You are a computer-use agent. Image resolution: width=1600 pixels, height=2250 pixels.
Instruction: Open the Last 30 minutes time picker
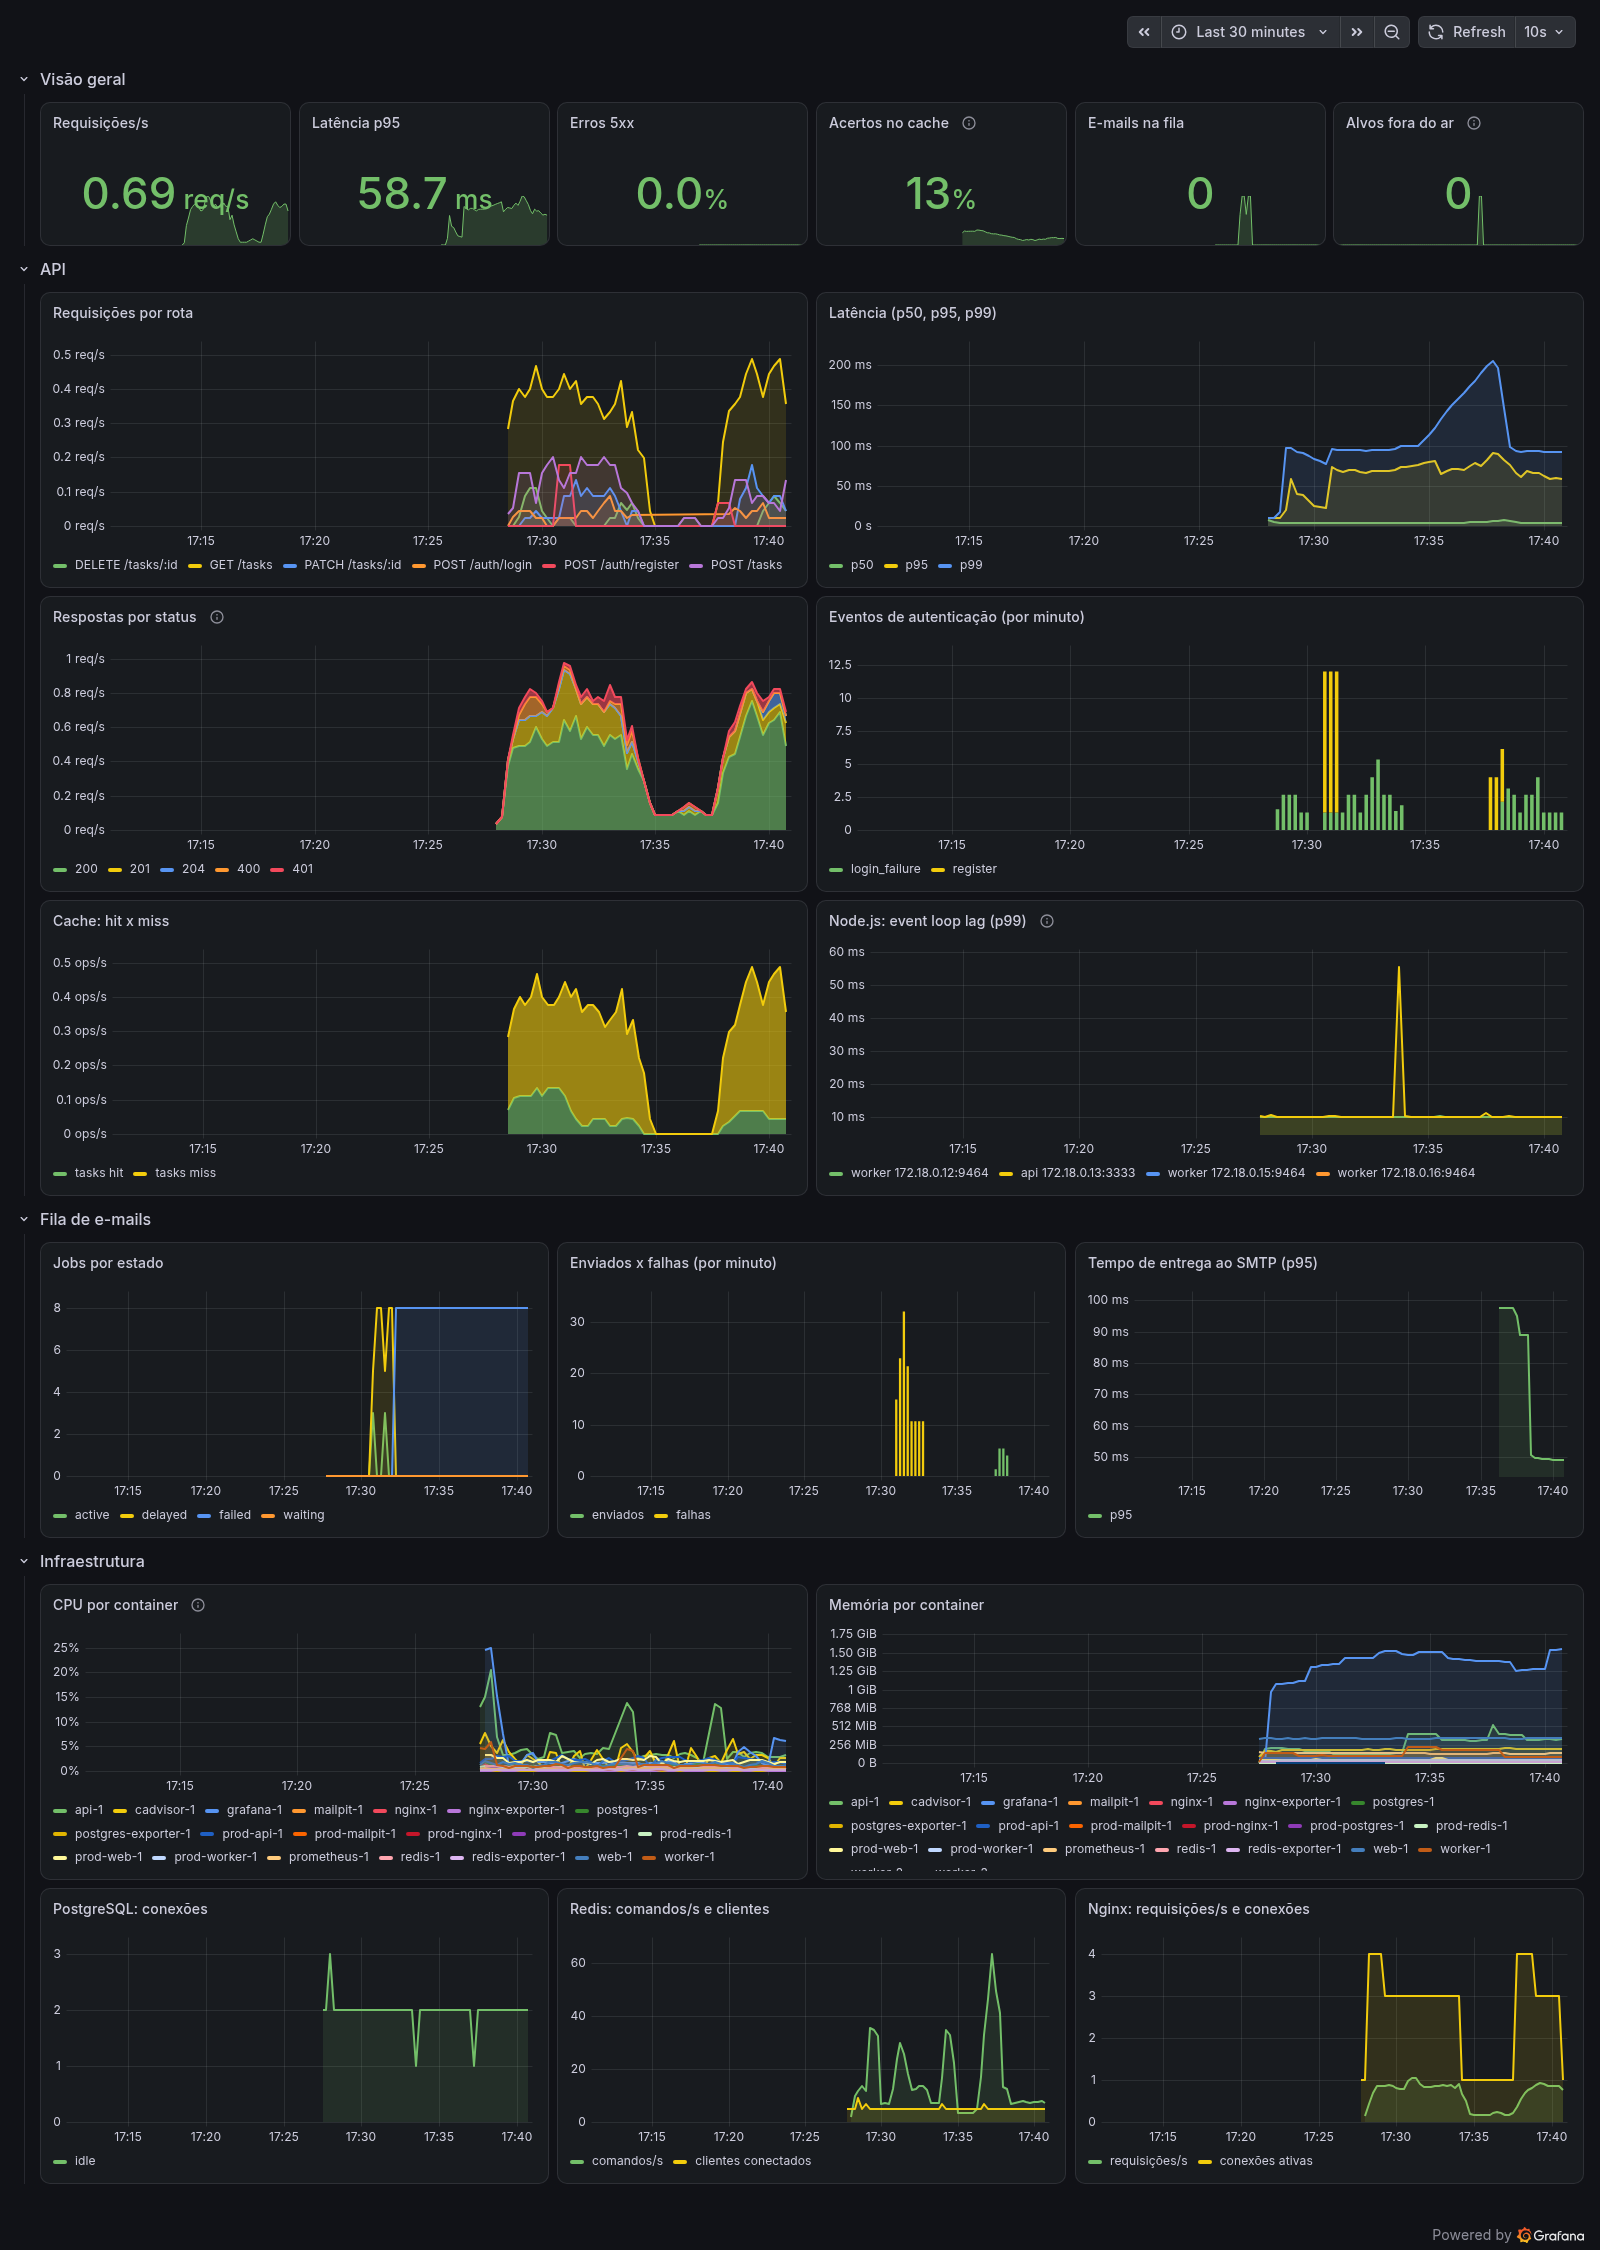pyautogui.click(x=1250, y=32)
